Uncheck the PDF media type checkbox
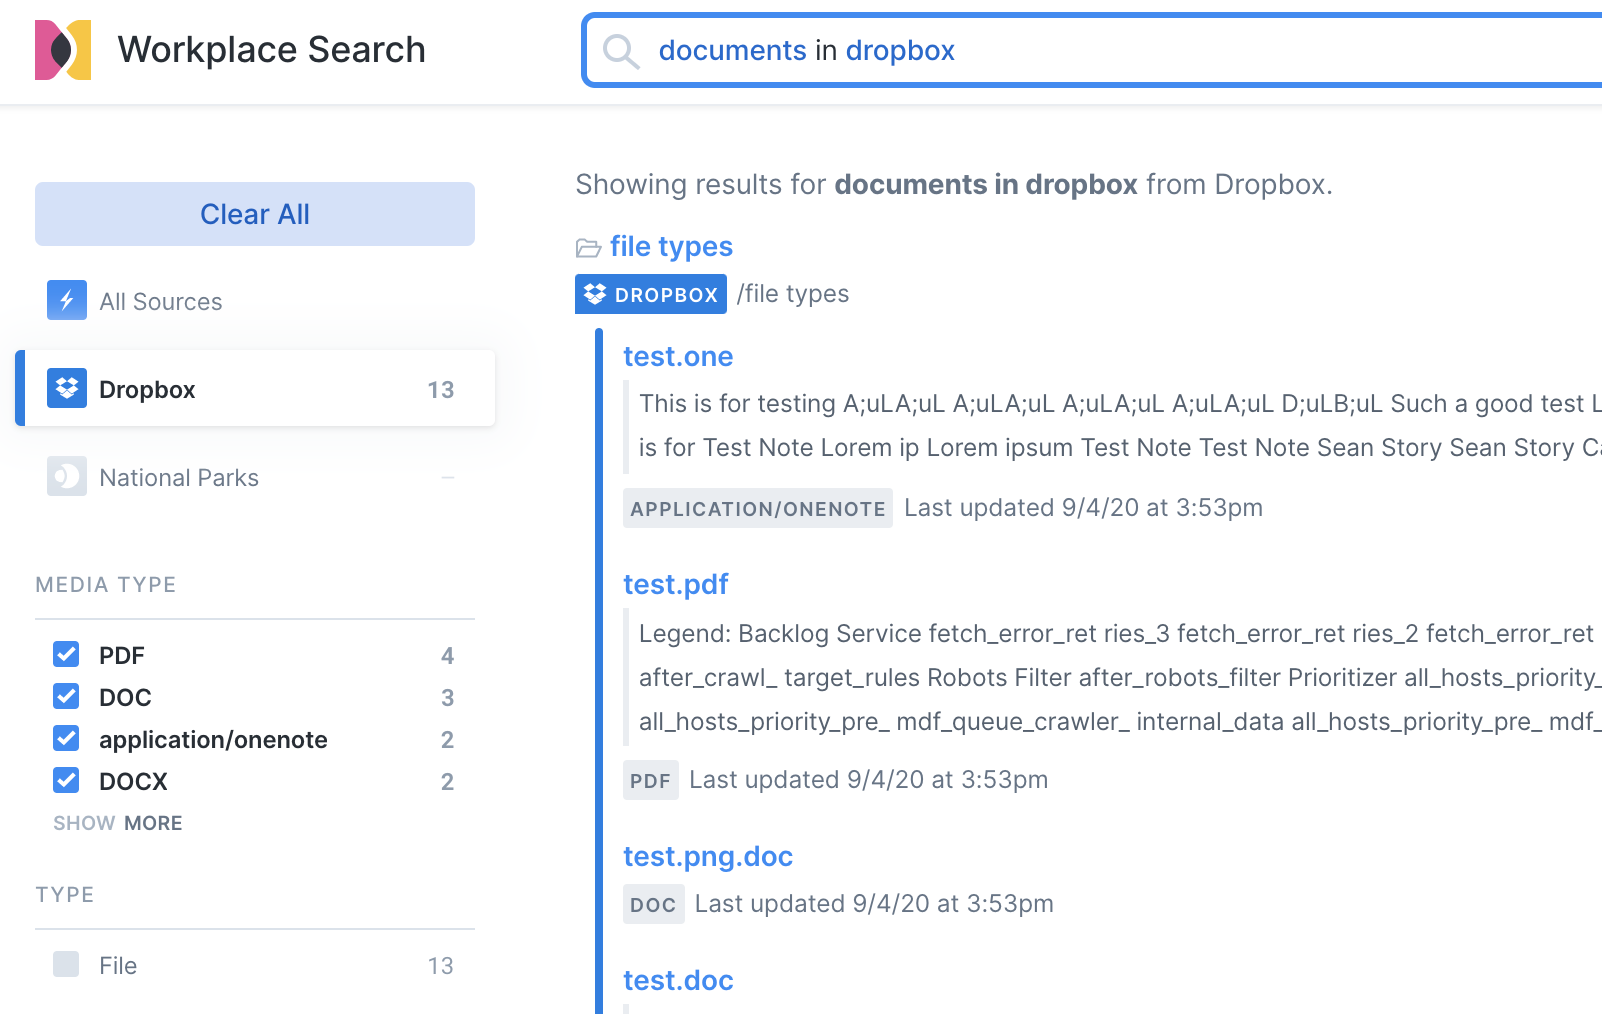1602x1014 pixels. click(66, 654)
